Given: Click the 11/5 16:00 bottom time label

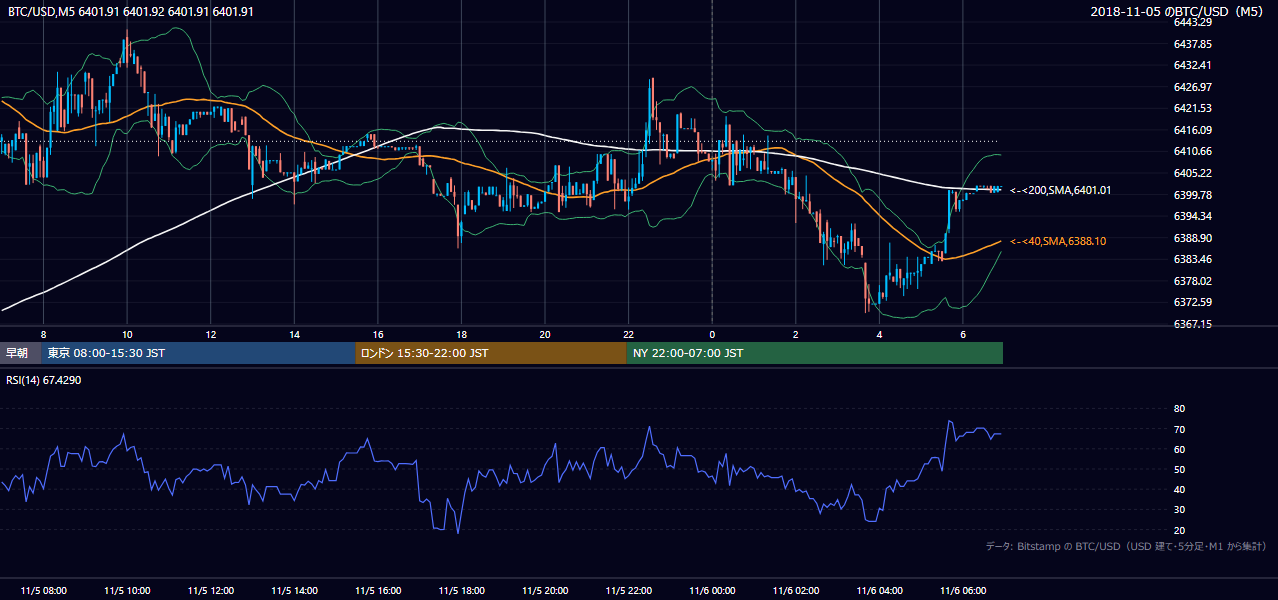Looking at the screenshot, I should point(378,590).
